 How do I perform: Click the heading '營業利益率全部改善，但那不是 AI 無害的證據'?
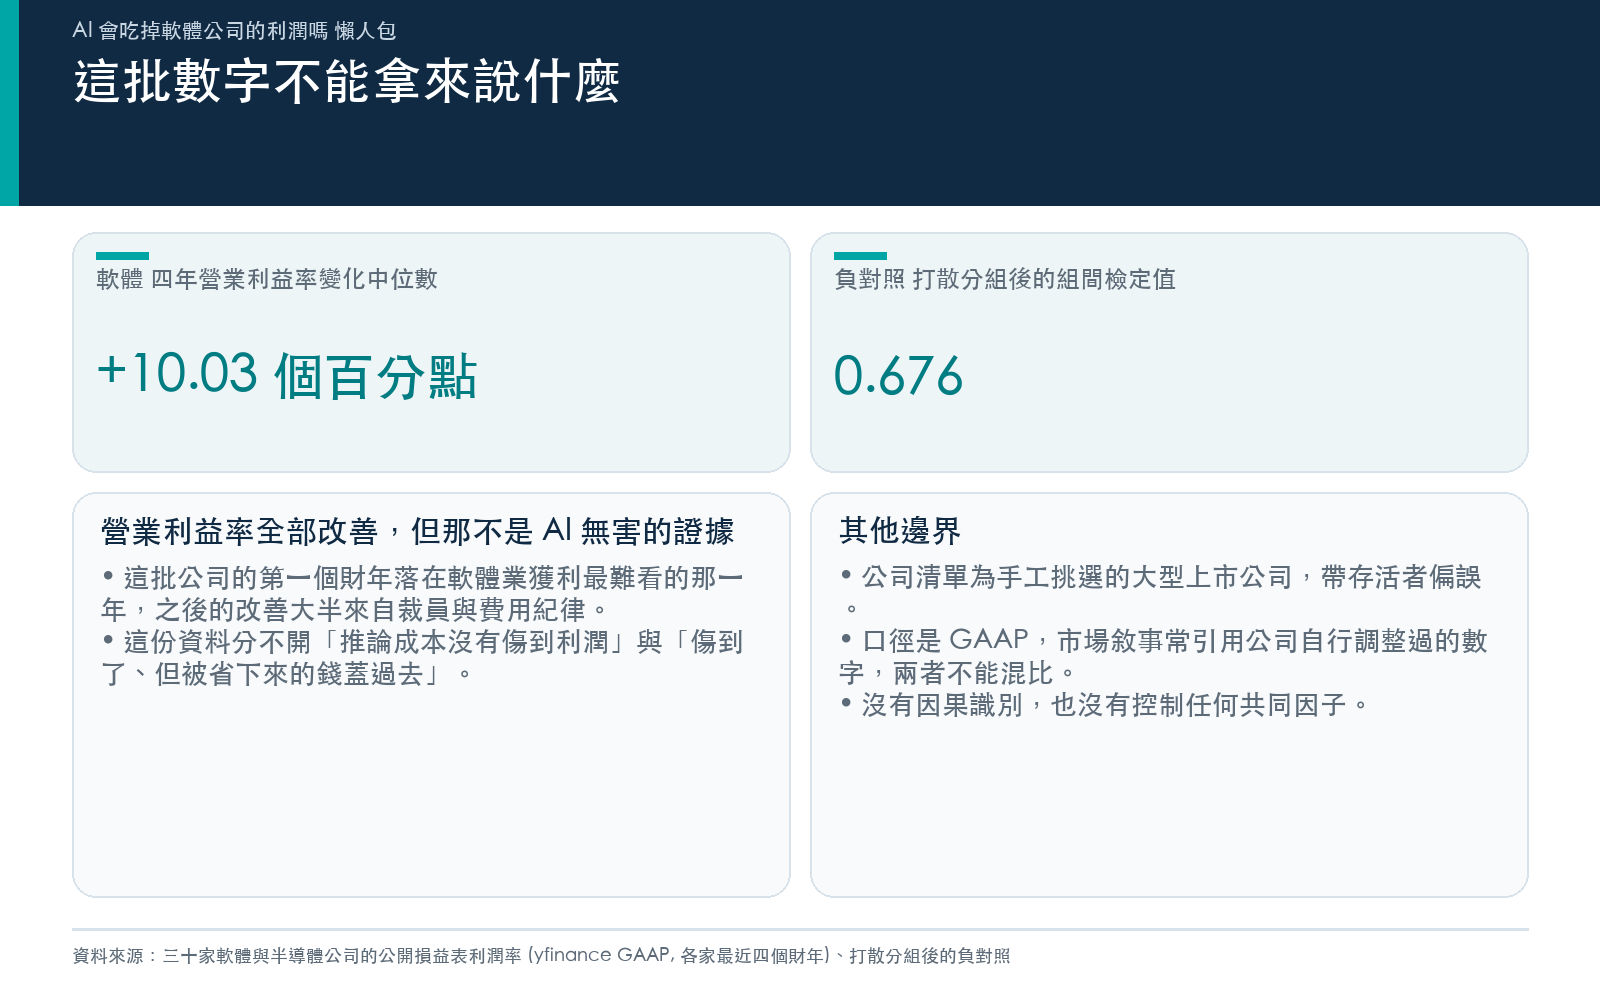(418, 531)
